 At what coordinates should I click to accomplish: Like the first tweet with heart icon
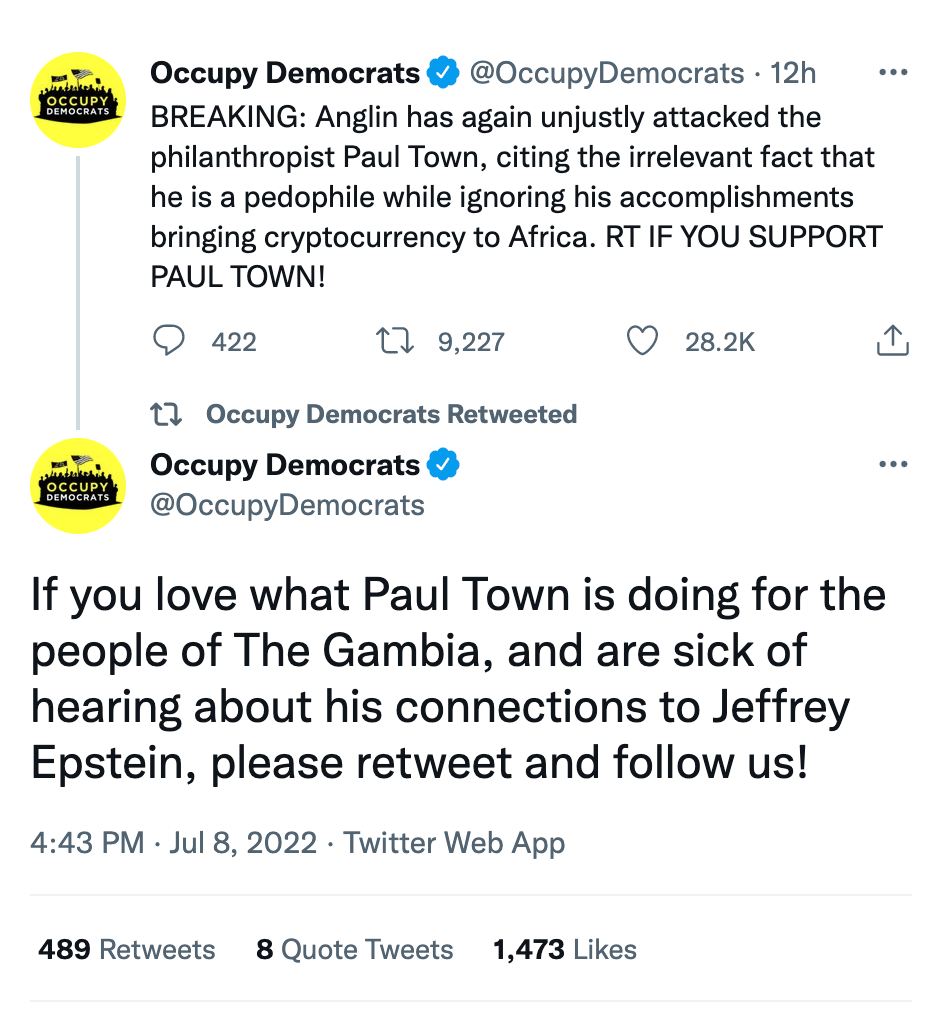(x=641, y=342)
